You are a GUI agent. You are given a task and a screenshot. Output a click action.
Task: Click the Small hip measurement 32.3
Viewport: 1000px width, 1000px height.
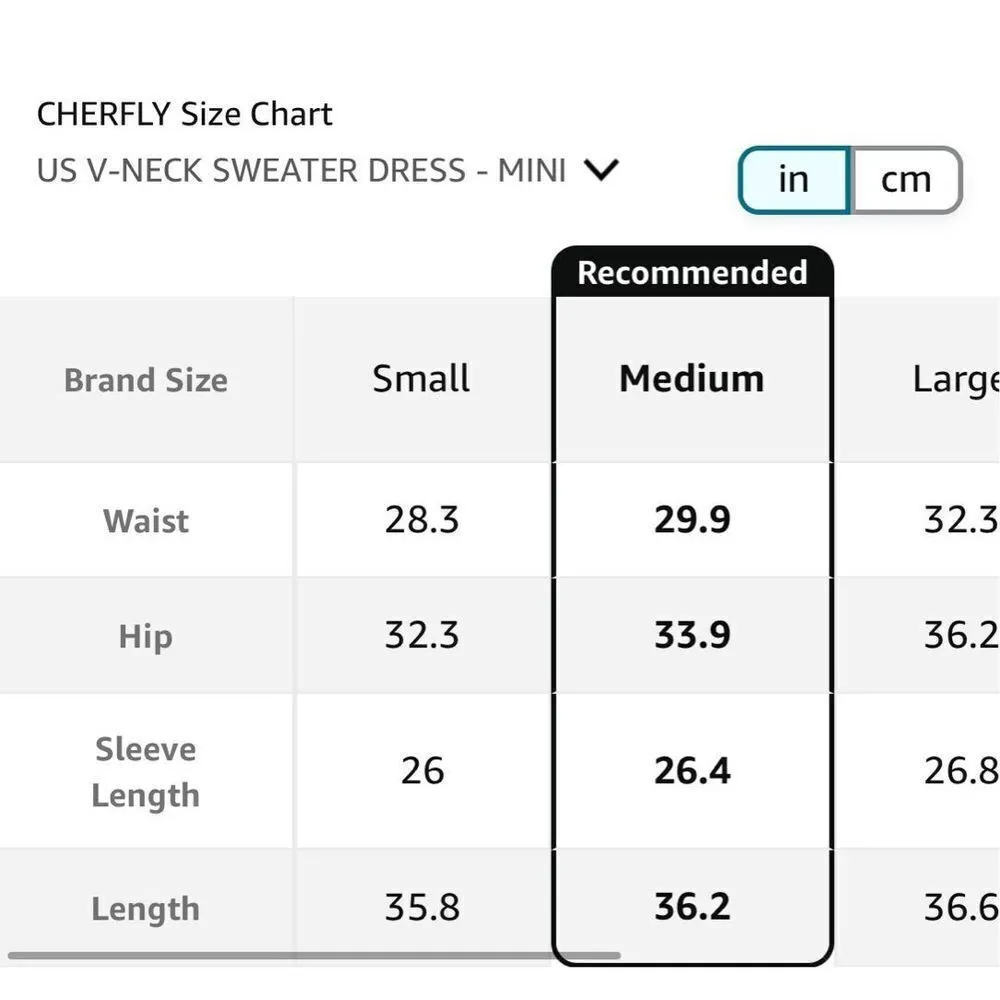[x=420, y=635]
